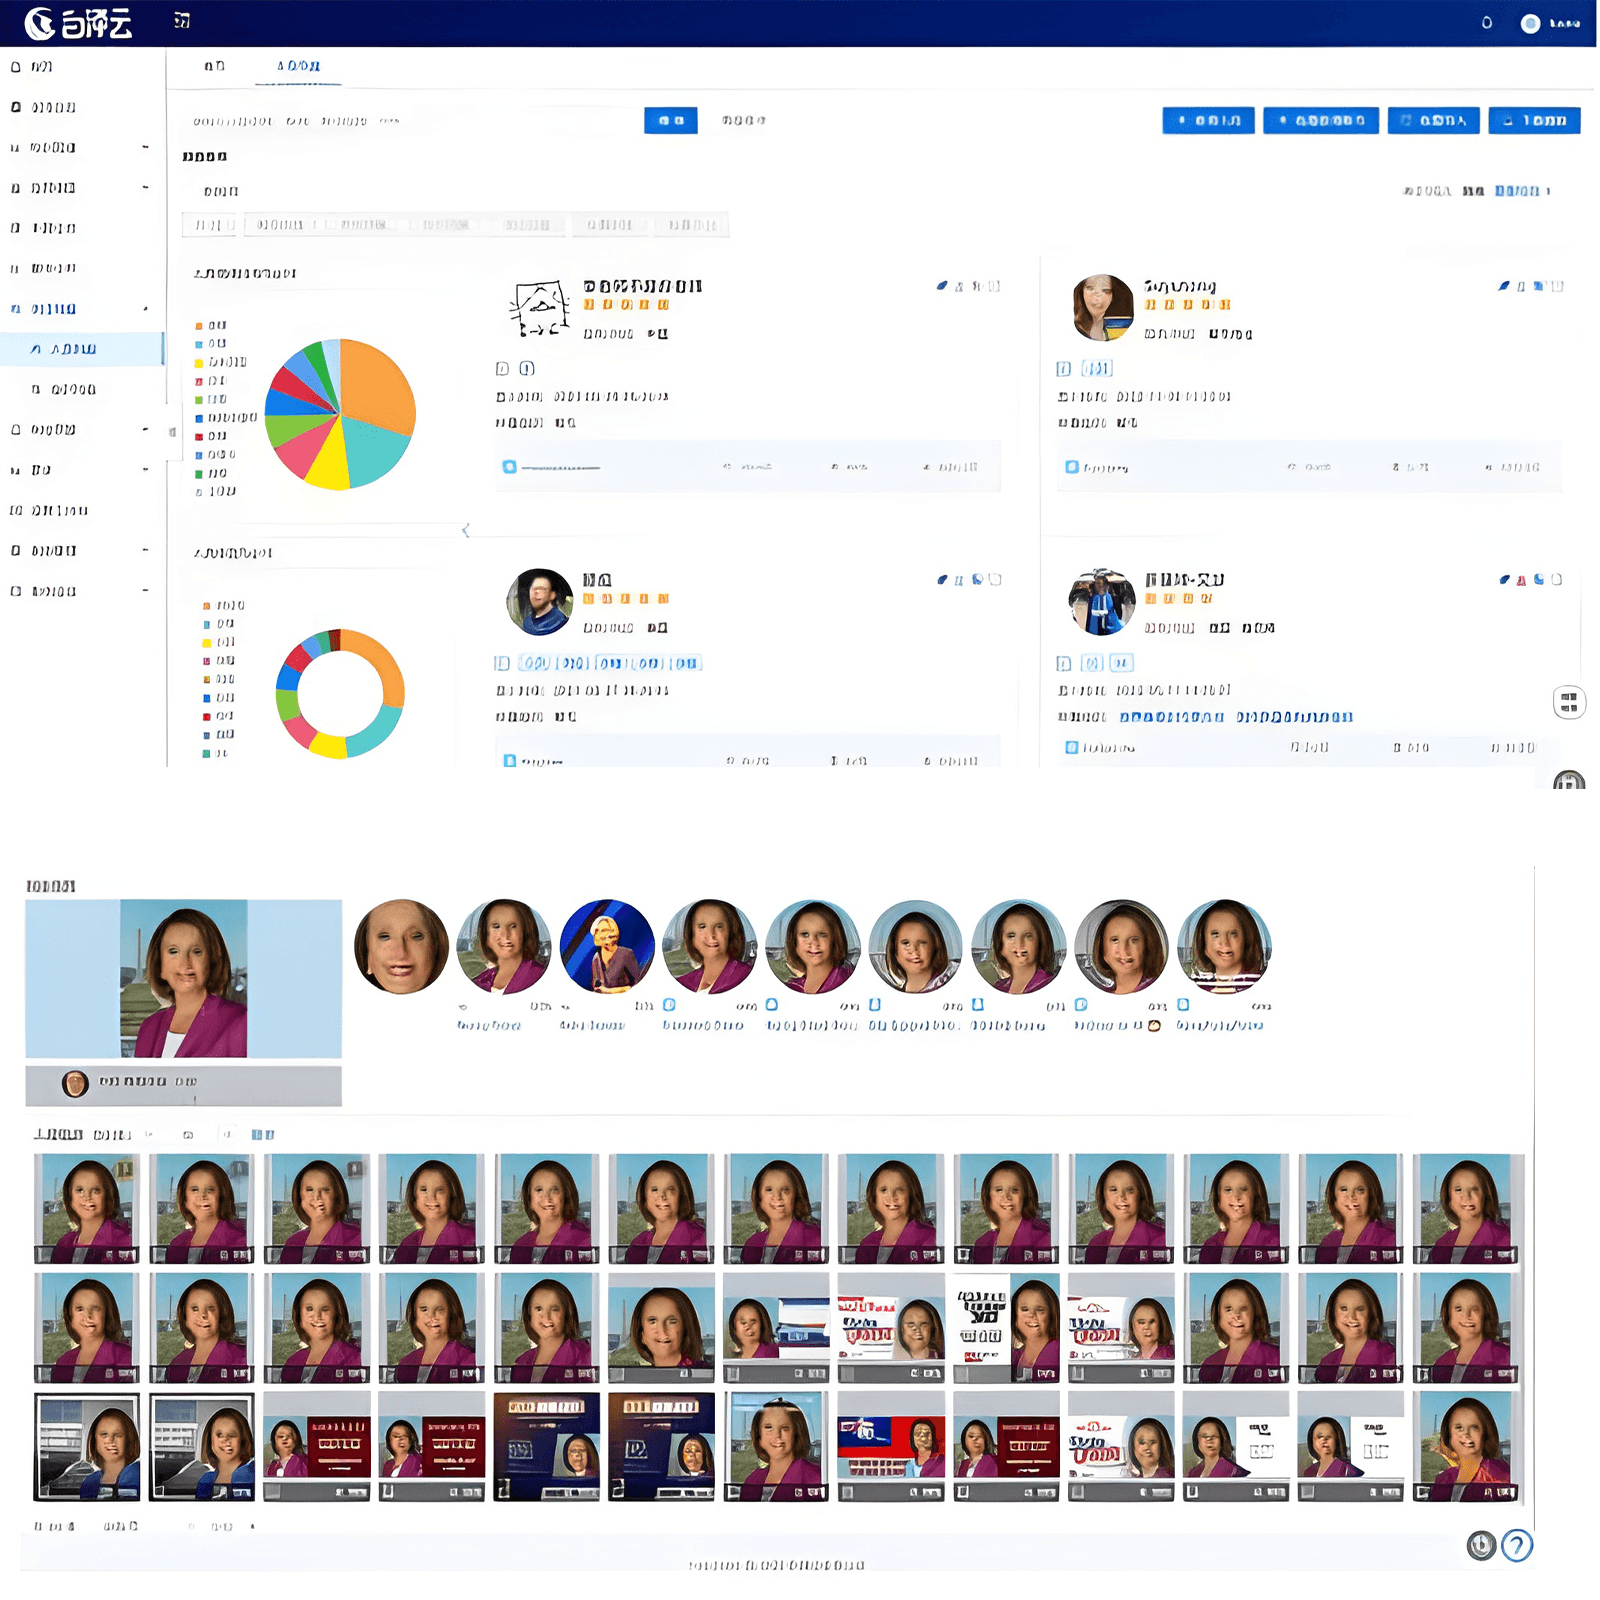Click the logo in the top-left header

pos(78,23)
